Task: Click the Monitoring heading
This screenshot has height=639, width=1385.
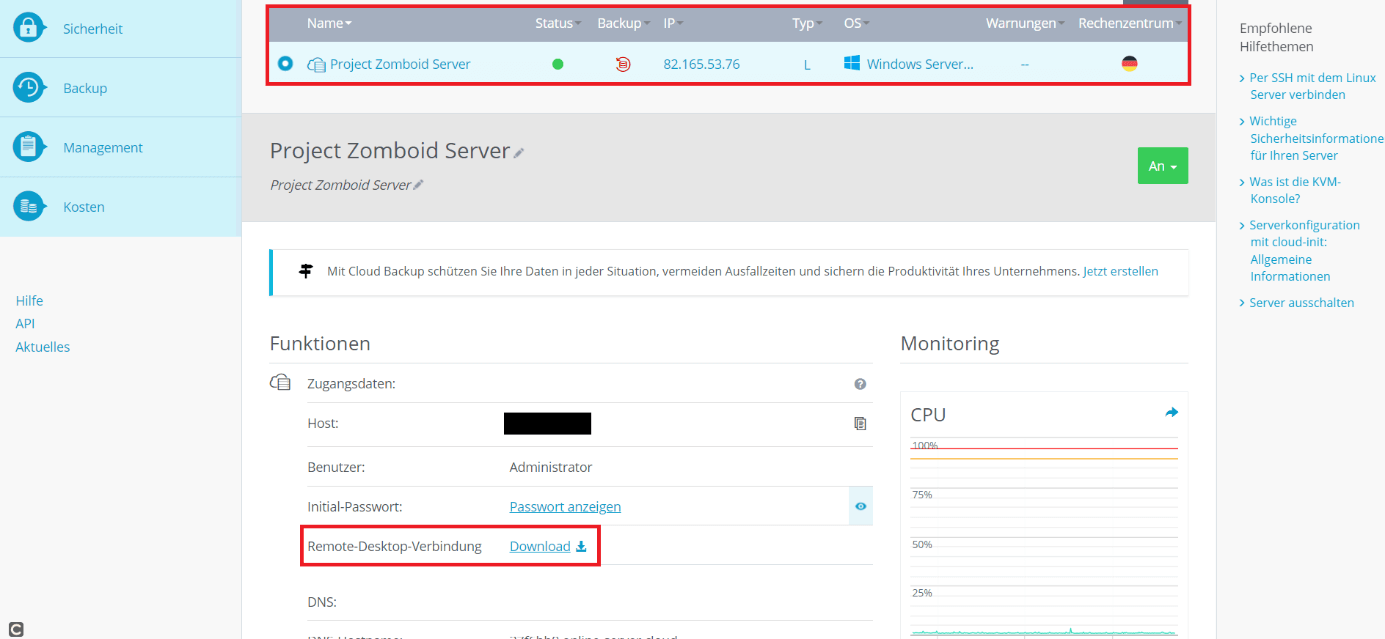Action: click(x=950, y=343)
